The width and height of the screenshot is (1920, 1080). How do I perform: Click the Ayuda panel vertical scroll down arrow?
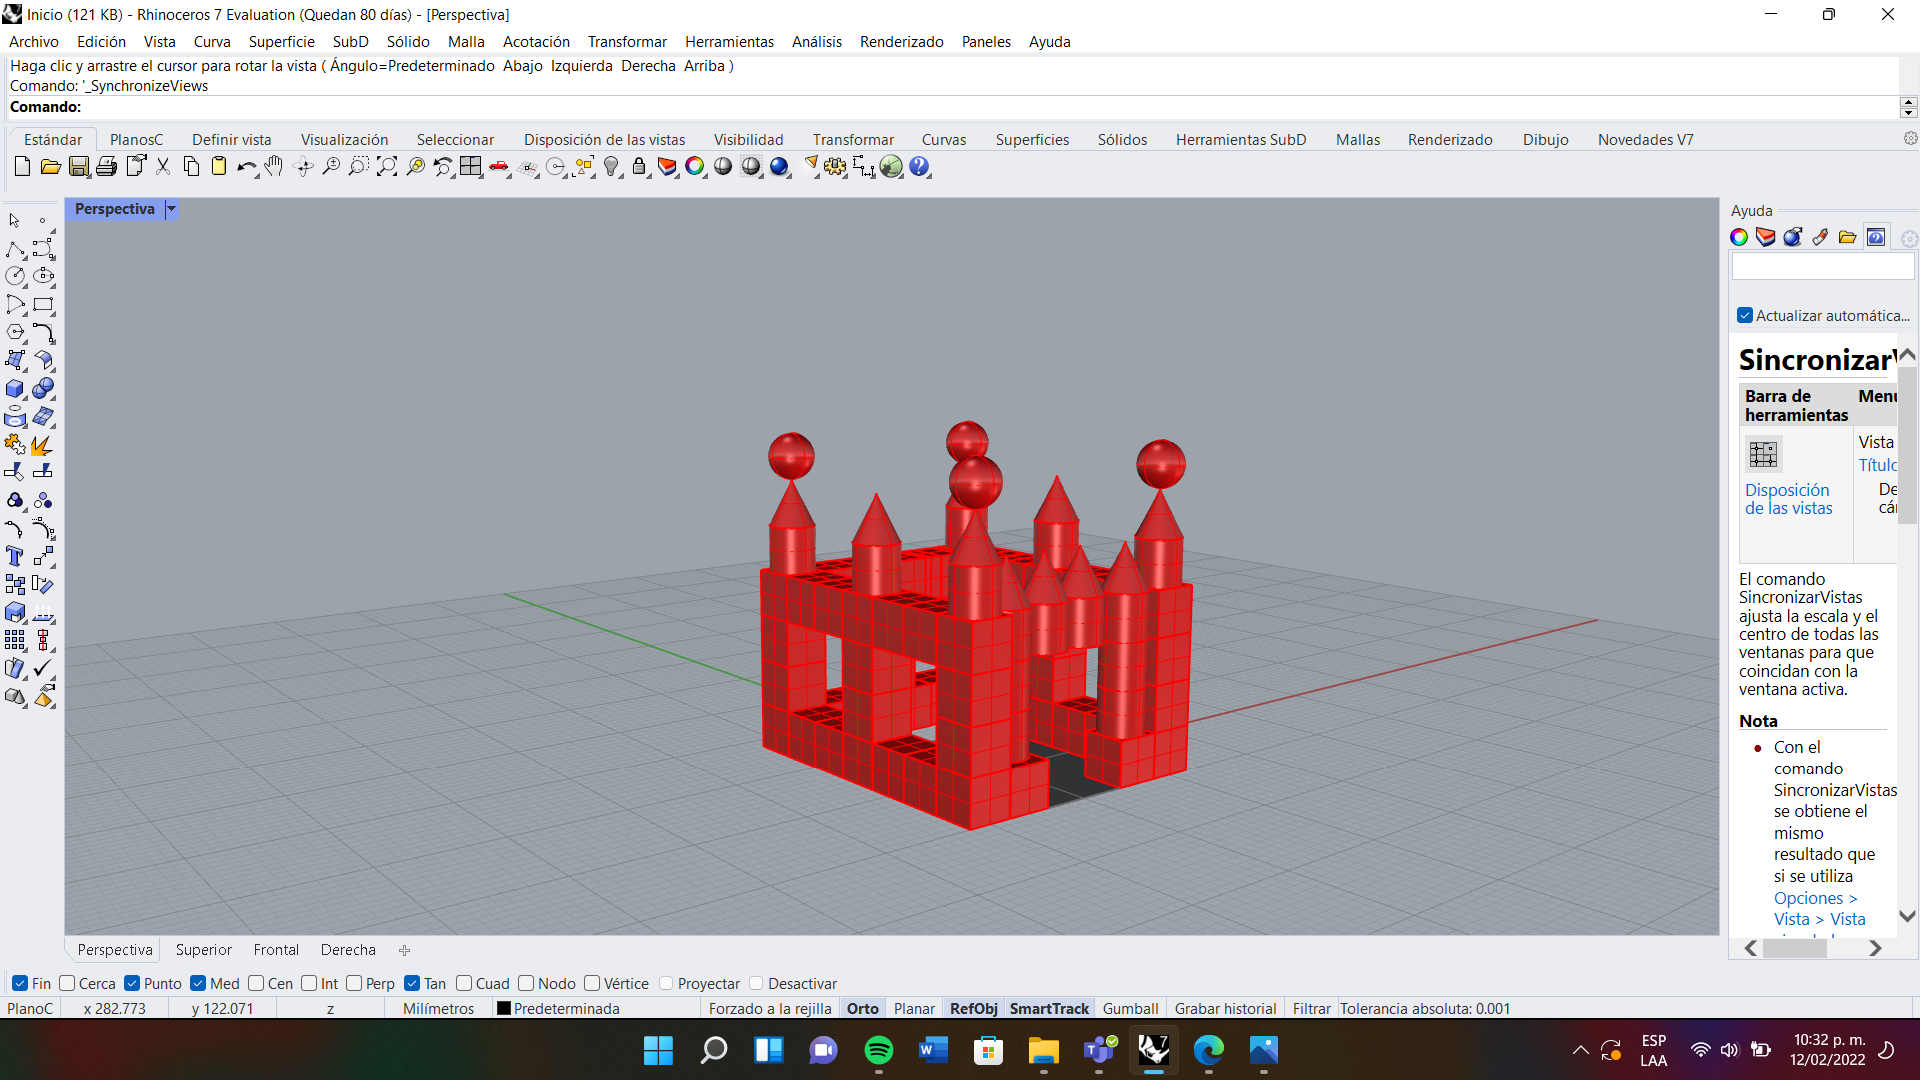point(1907,917)
